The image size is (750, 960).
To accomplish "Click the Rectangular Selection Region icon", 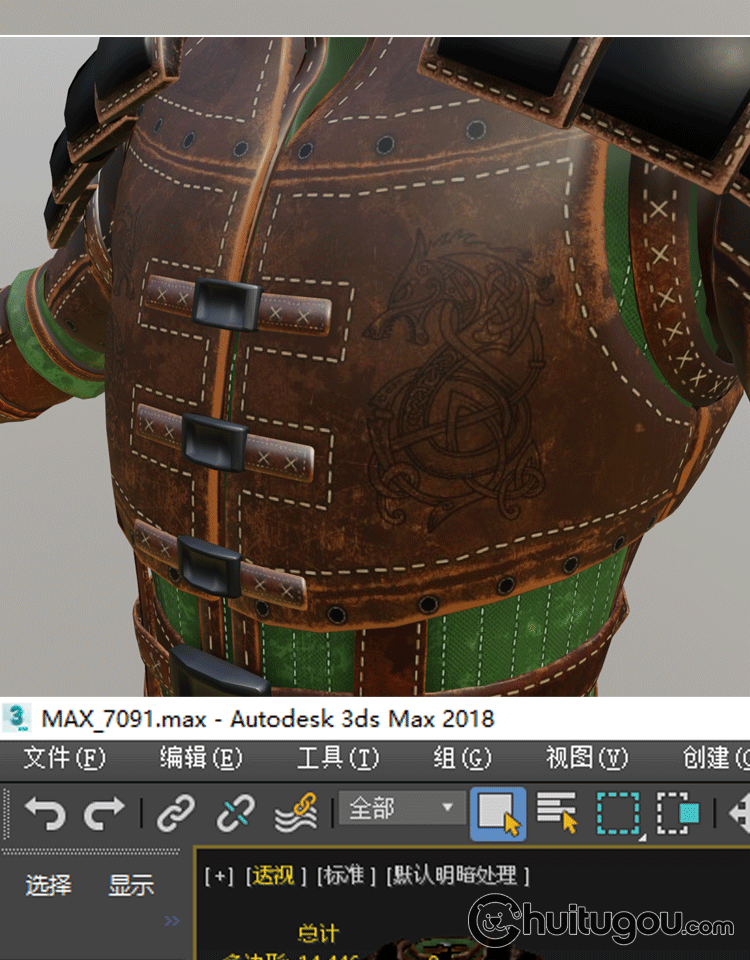I will (x=618, y=812).
